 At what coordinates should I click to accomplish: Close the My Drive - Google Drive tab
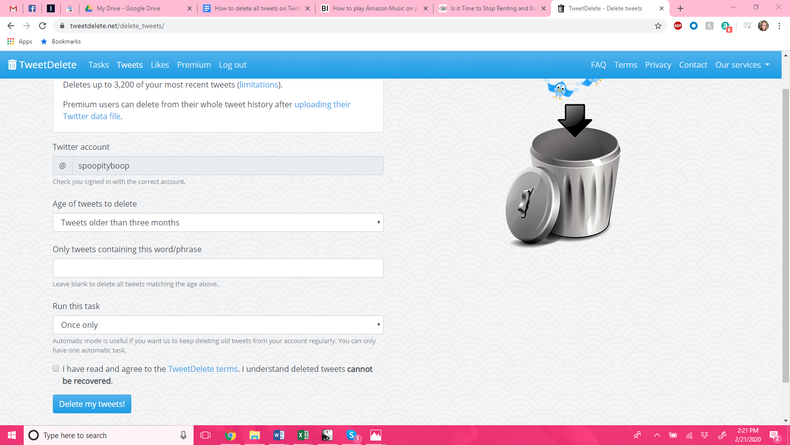click(x=189, y=9)
